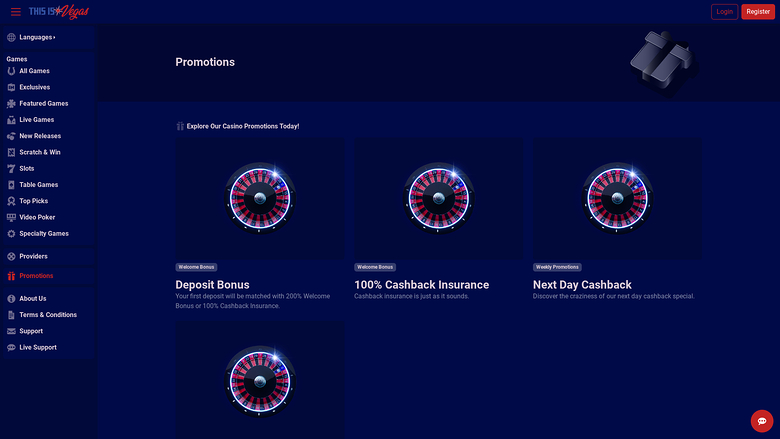Open the hamburger menu icon
Image resolution: width=780 pixels, height=439 pixels.
15,12
